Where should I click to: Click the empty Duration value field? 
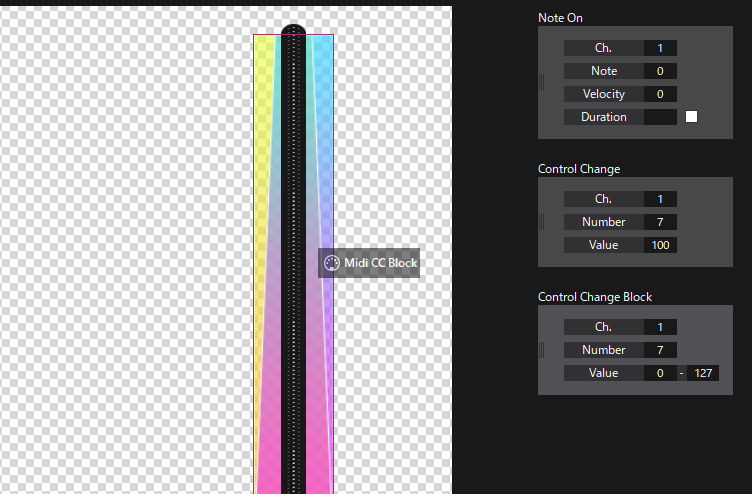pos(660,117)
